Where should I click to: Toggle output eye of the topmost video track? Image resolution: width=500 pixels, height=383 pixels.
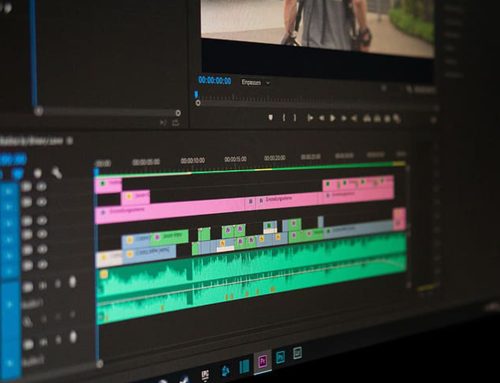[x=41, y=187]
